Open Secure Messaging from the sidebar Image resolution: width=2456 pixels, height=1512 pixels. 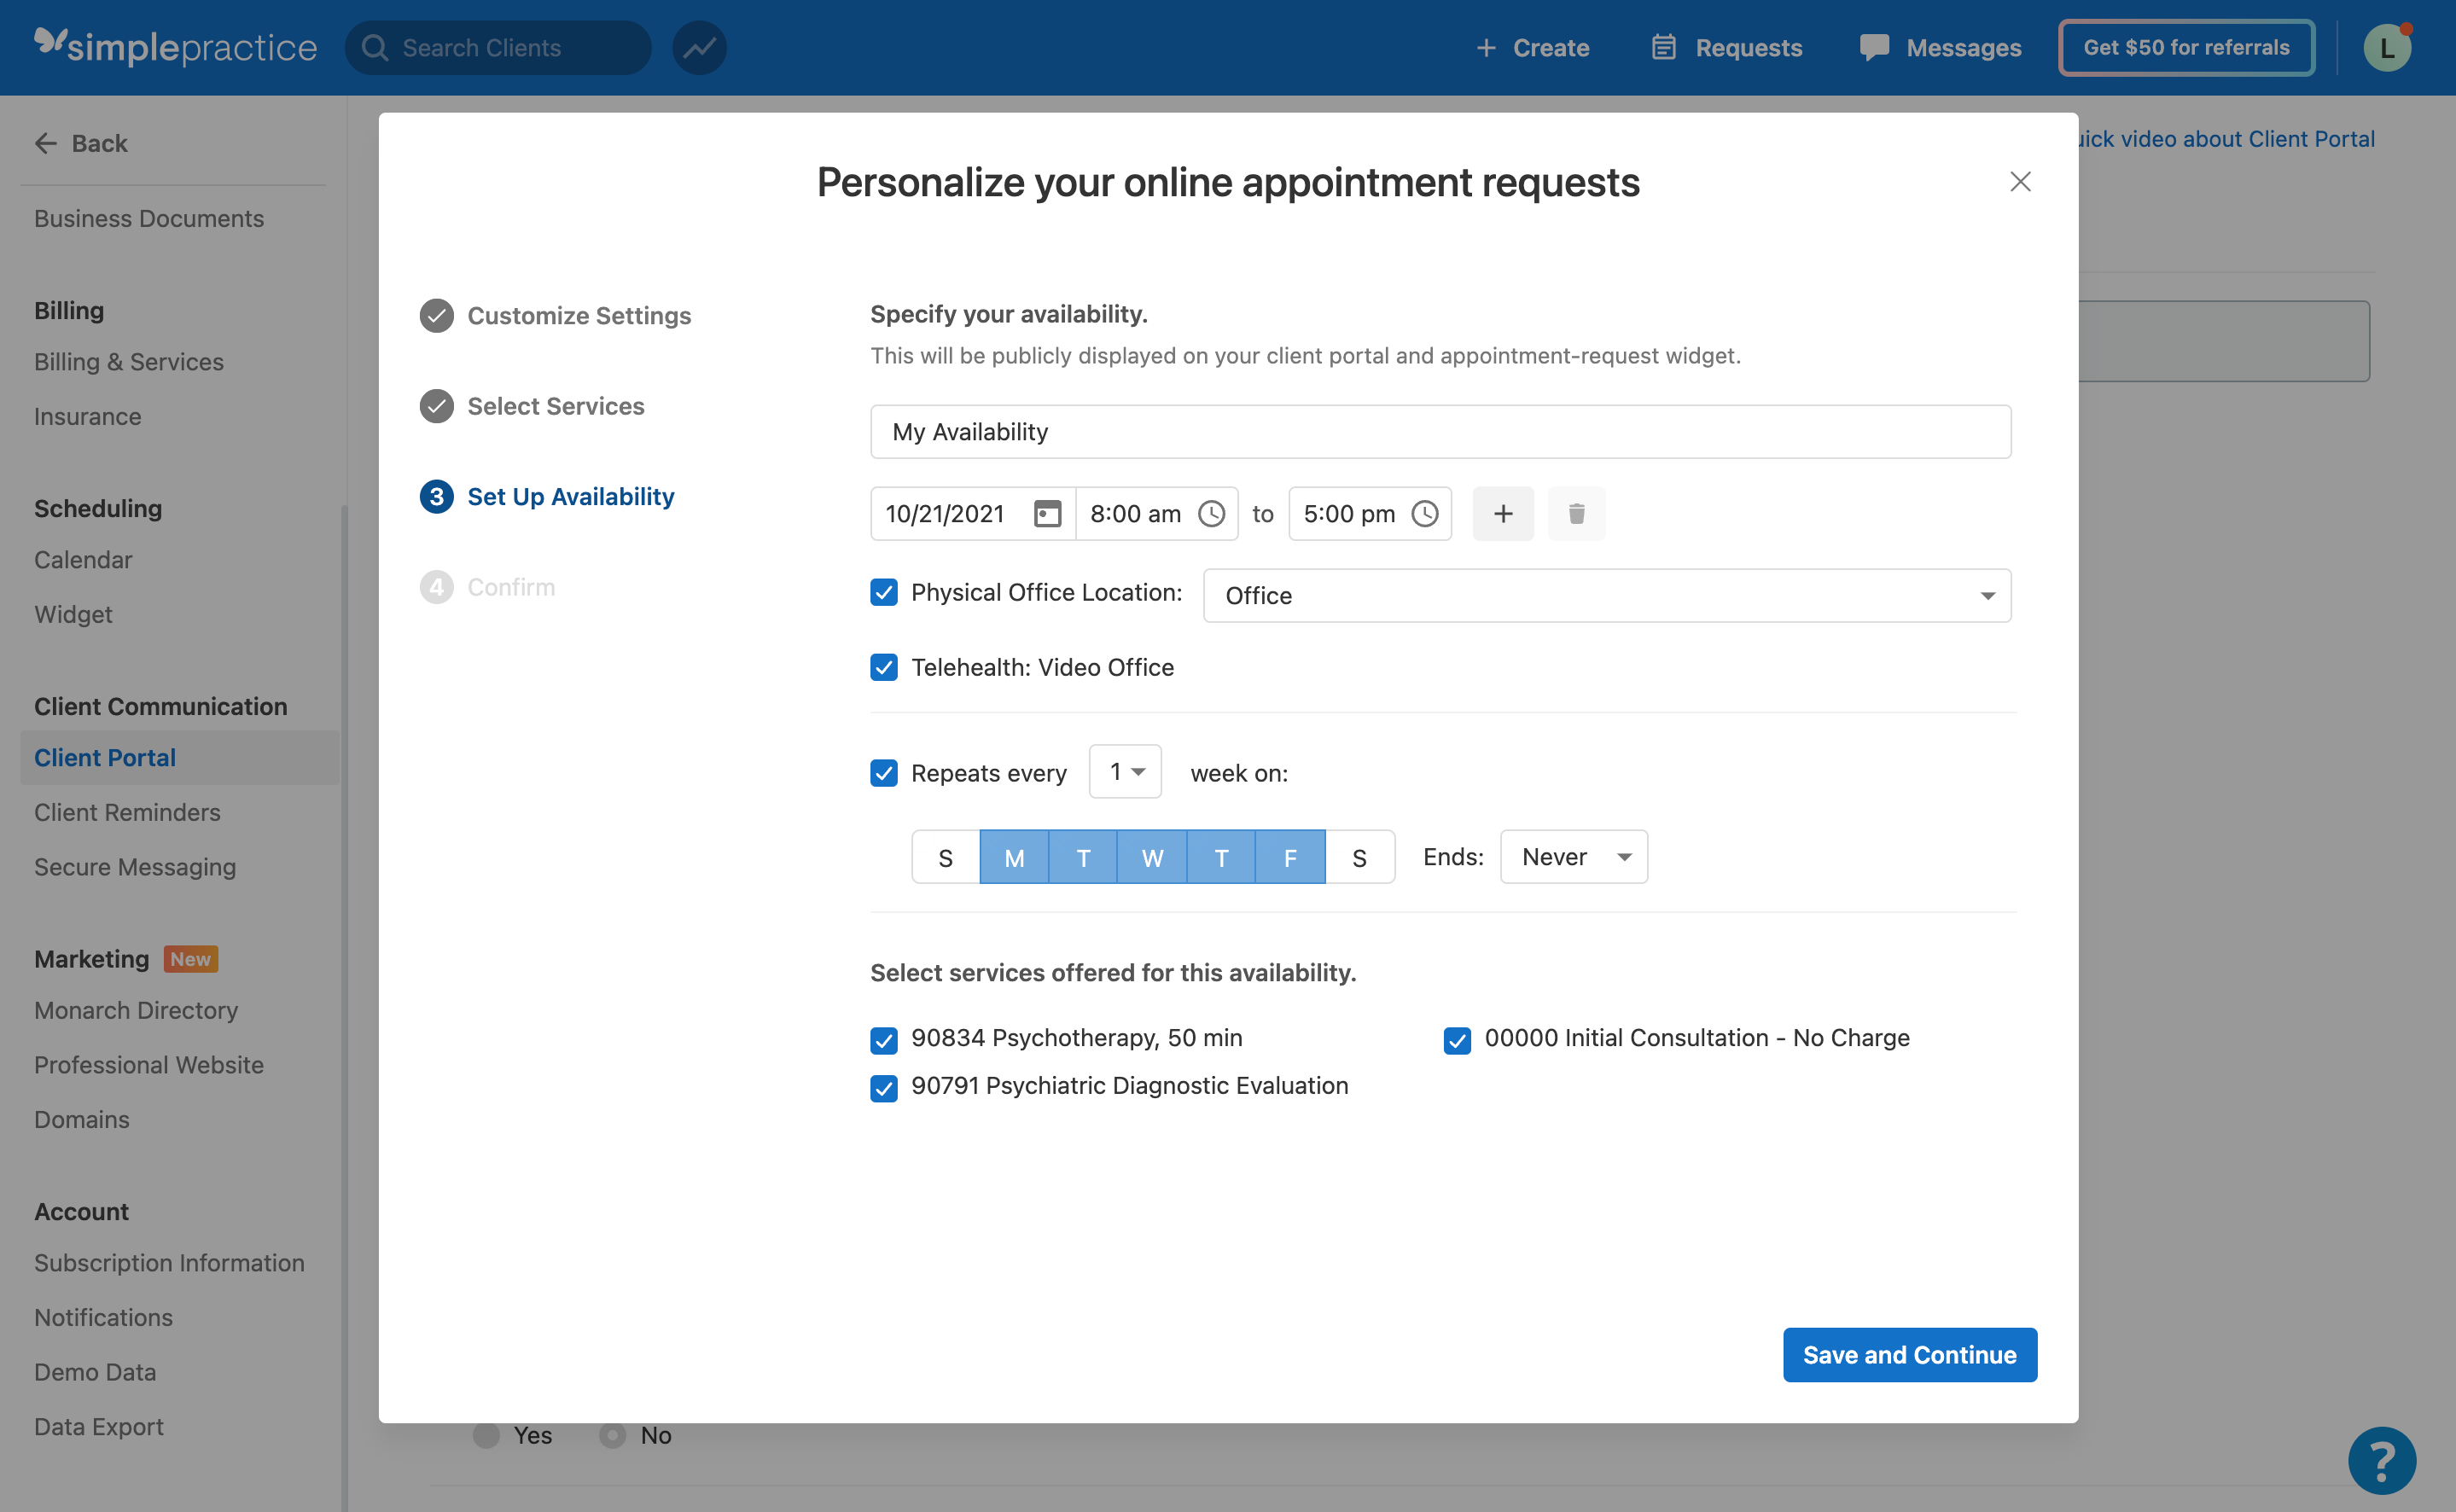pyautogui.click(x=135, y=867)
